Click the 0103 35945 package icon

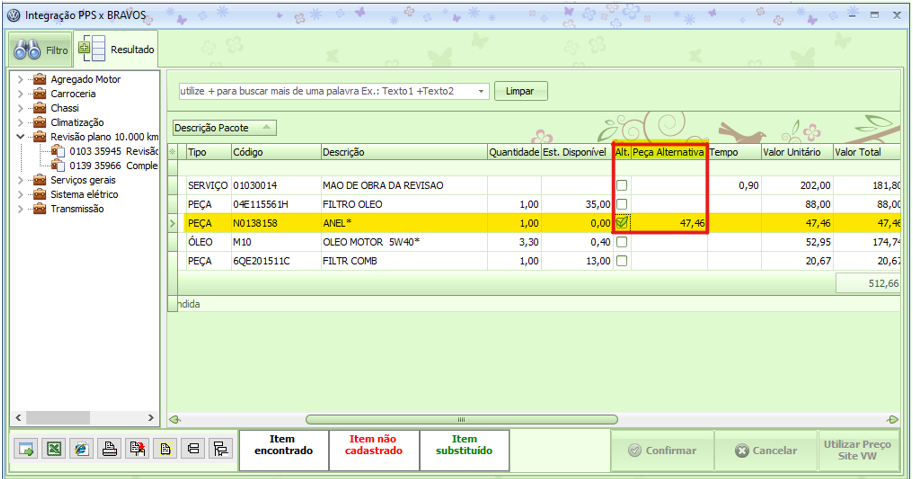[x=58, y=151]
